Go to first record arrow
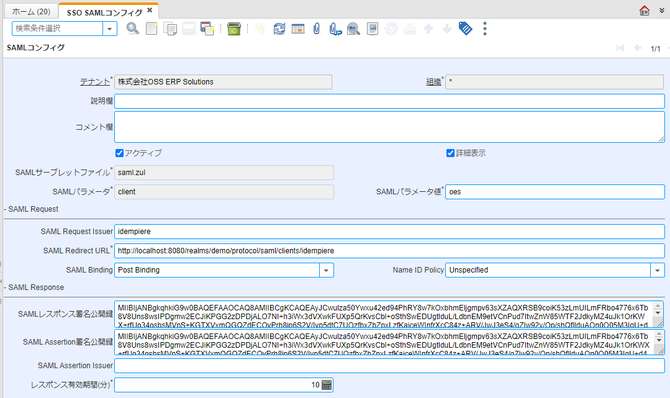The image size is (670, 398). tap(620, 48)
